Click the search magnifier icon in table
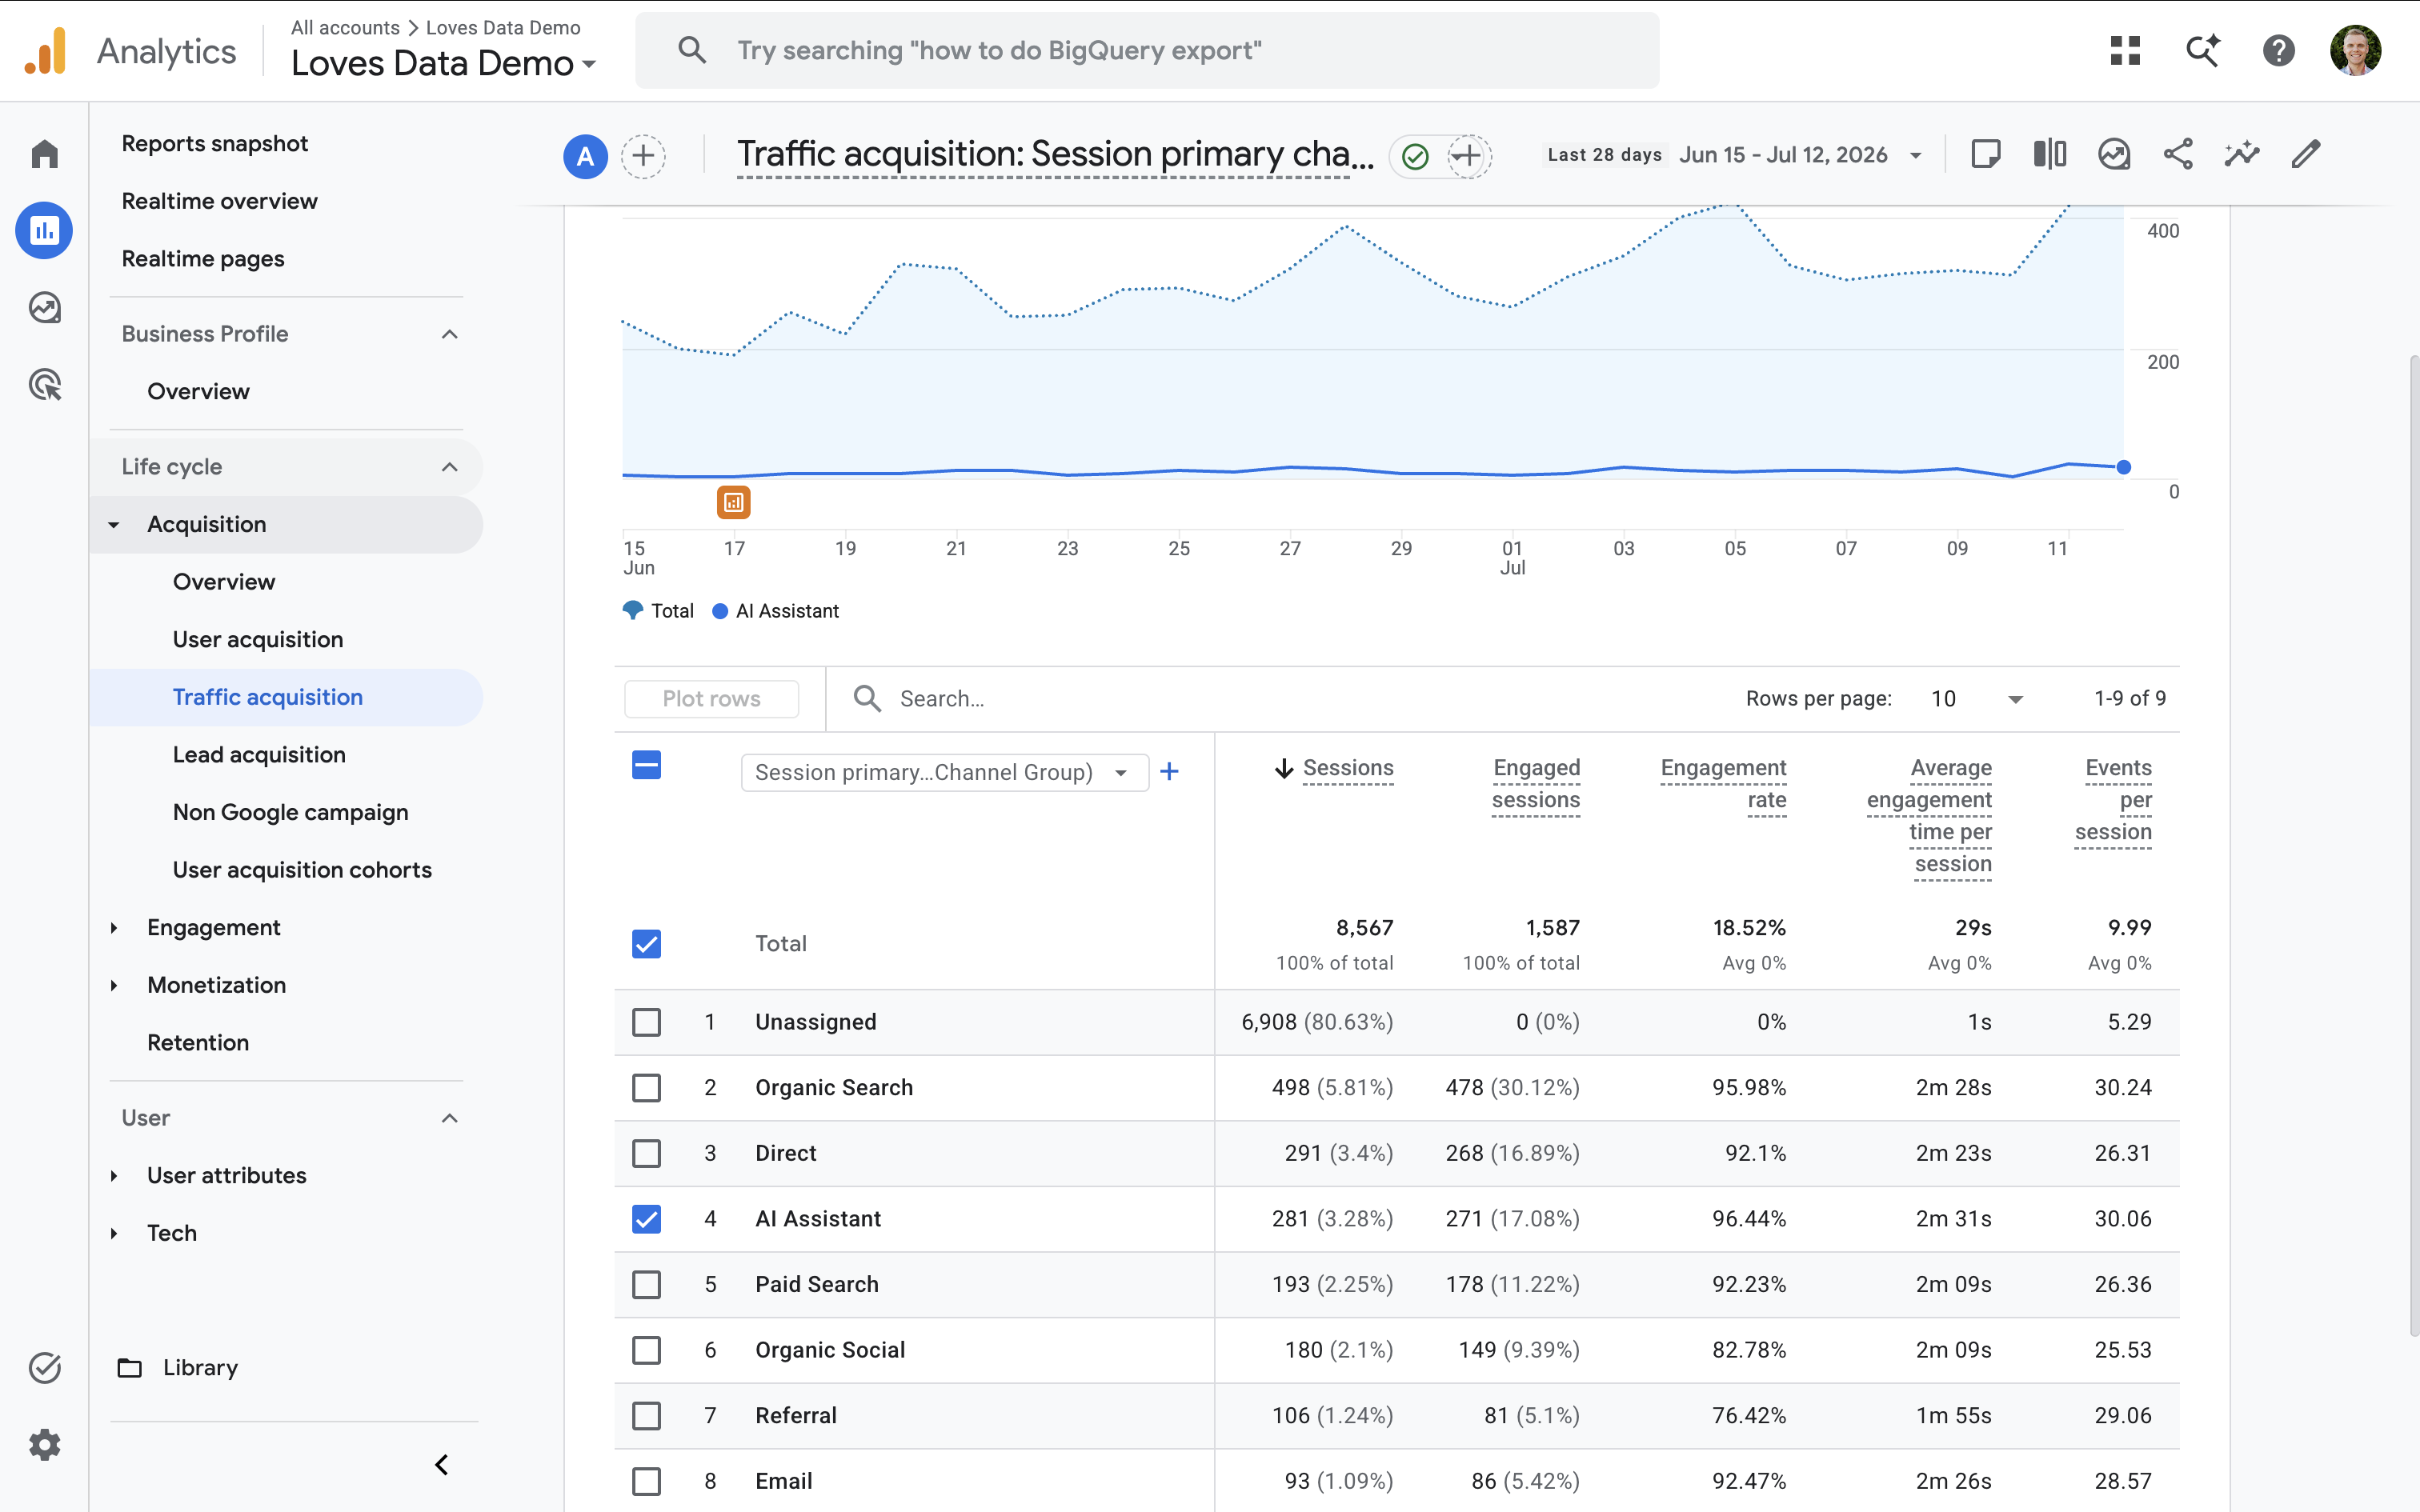Viewport: 2420px width, 1512px height. coord(867,698)
